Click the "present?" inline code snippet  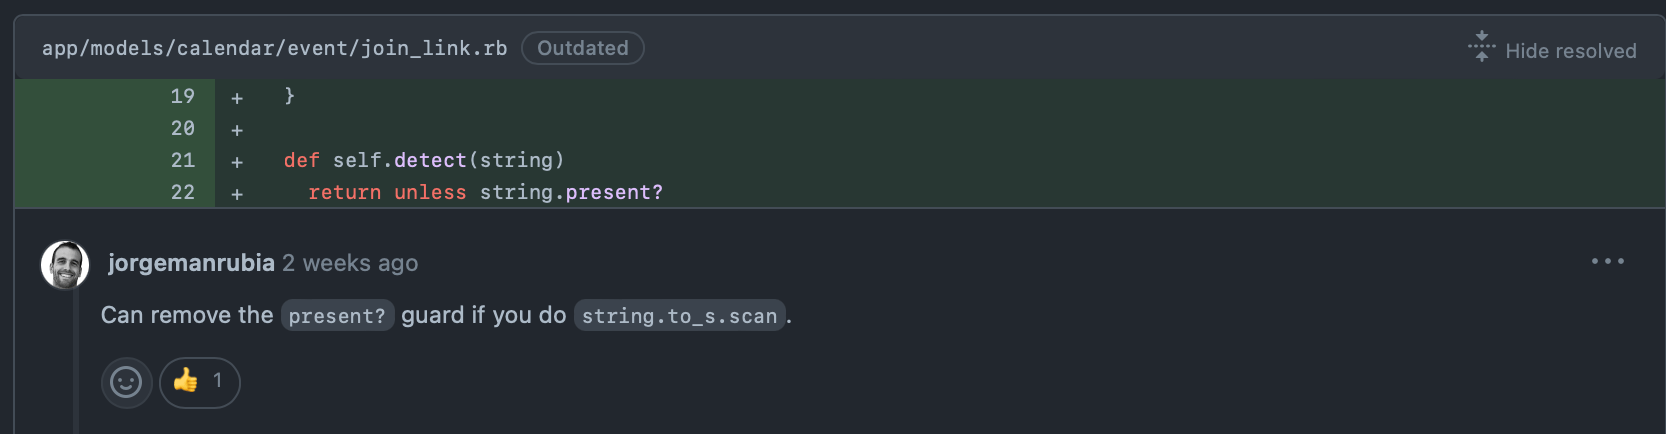(337, 316)
